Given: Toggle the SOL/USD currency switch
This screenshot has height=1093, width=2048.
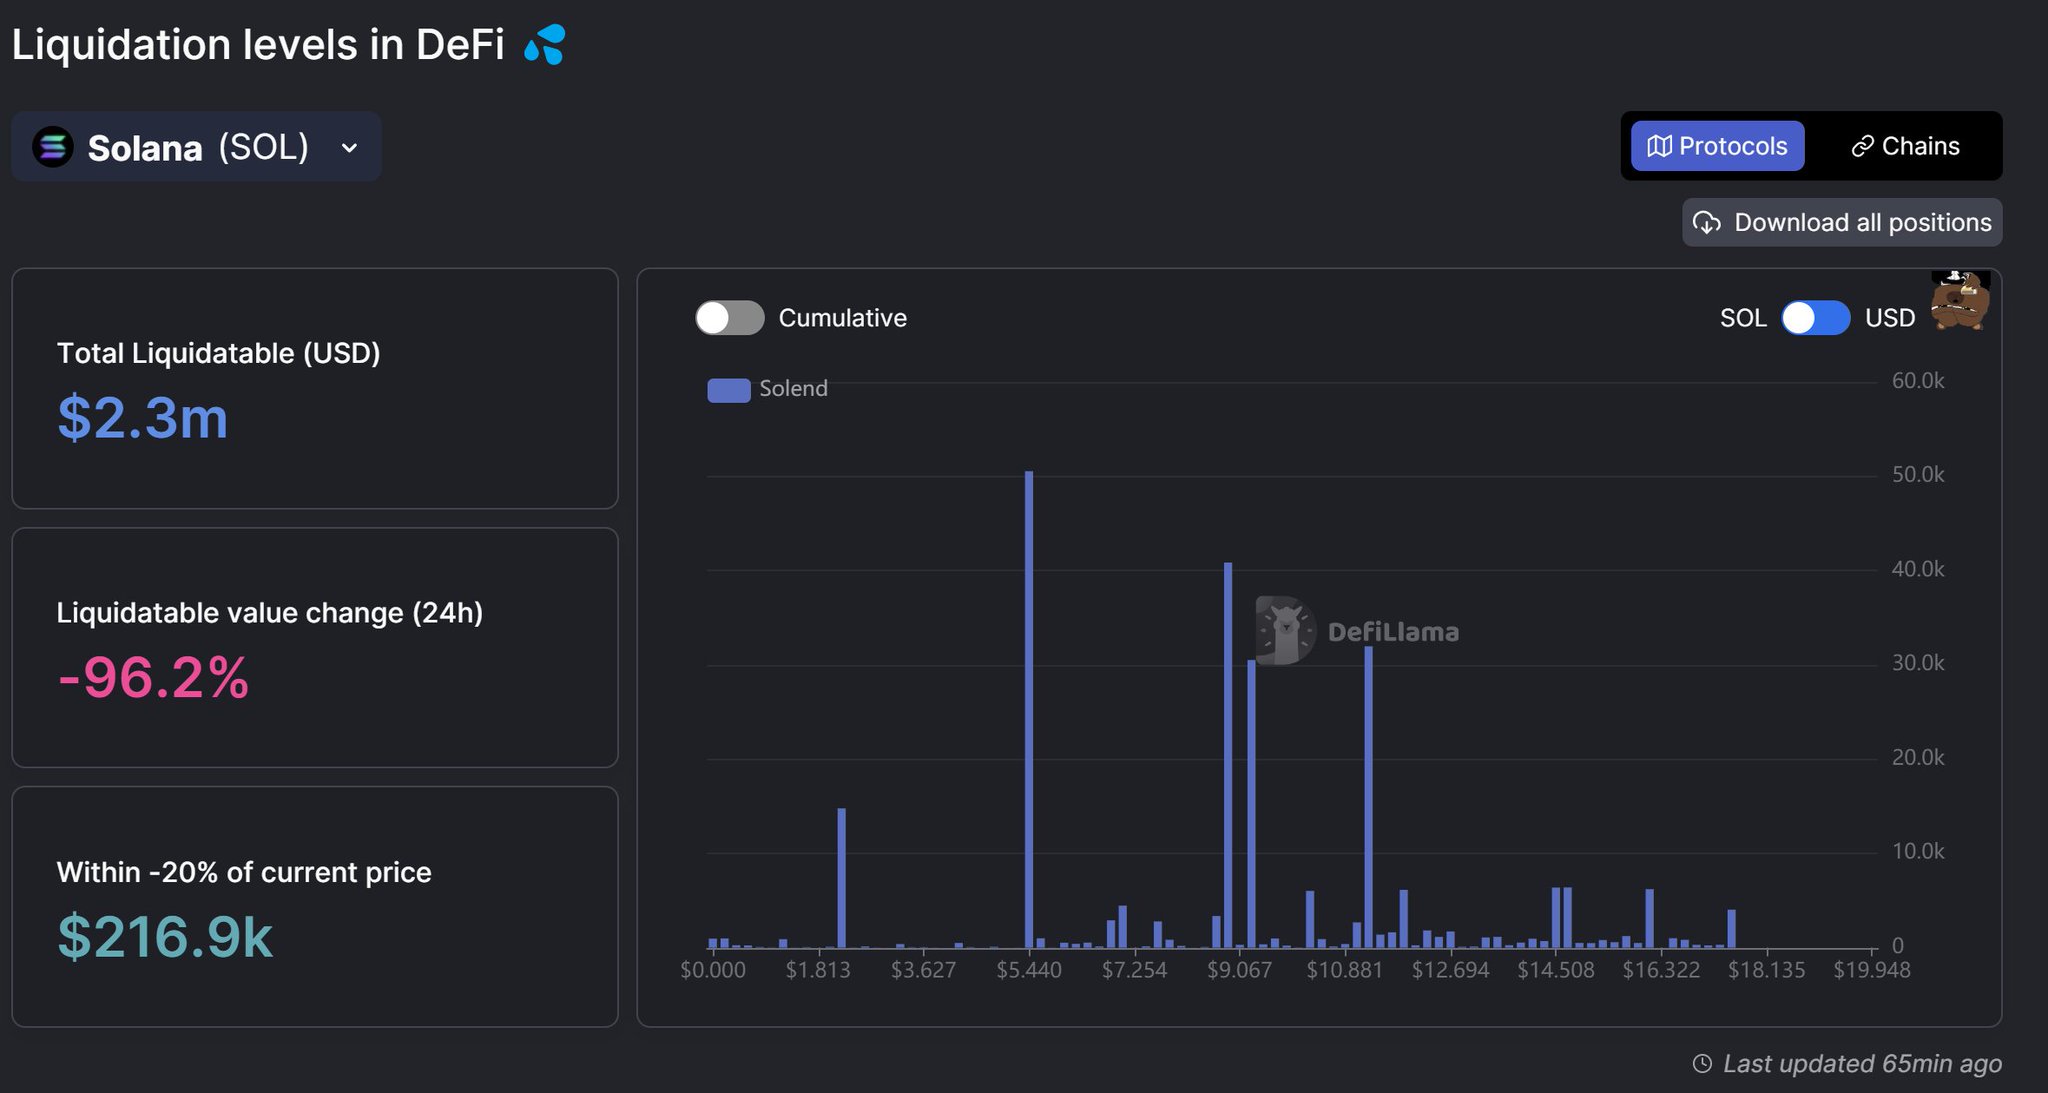Looking at the screenshot, I should coord(1815,318).
